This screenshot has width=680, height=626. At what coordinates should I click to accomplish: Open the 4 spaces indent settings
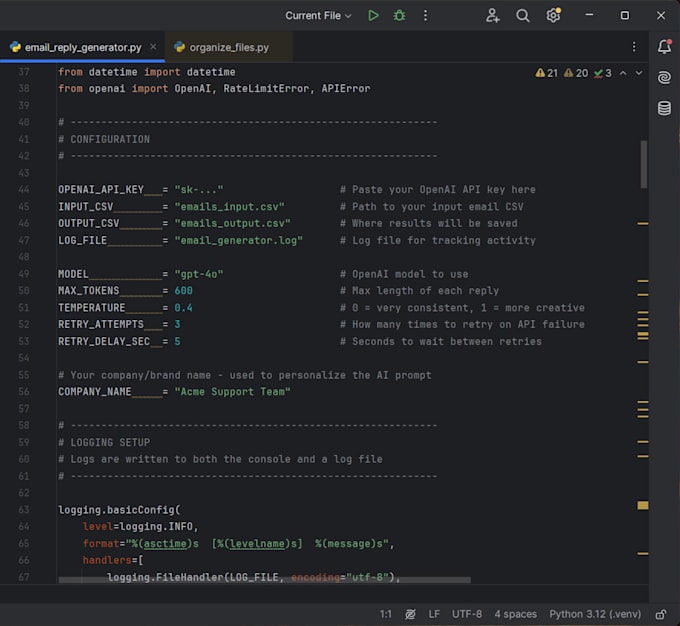click(516, 614)
